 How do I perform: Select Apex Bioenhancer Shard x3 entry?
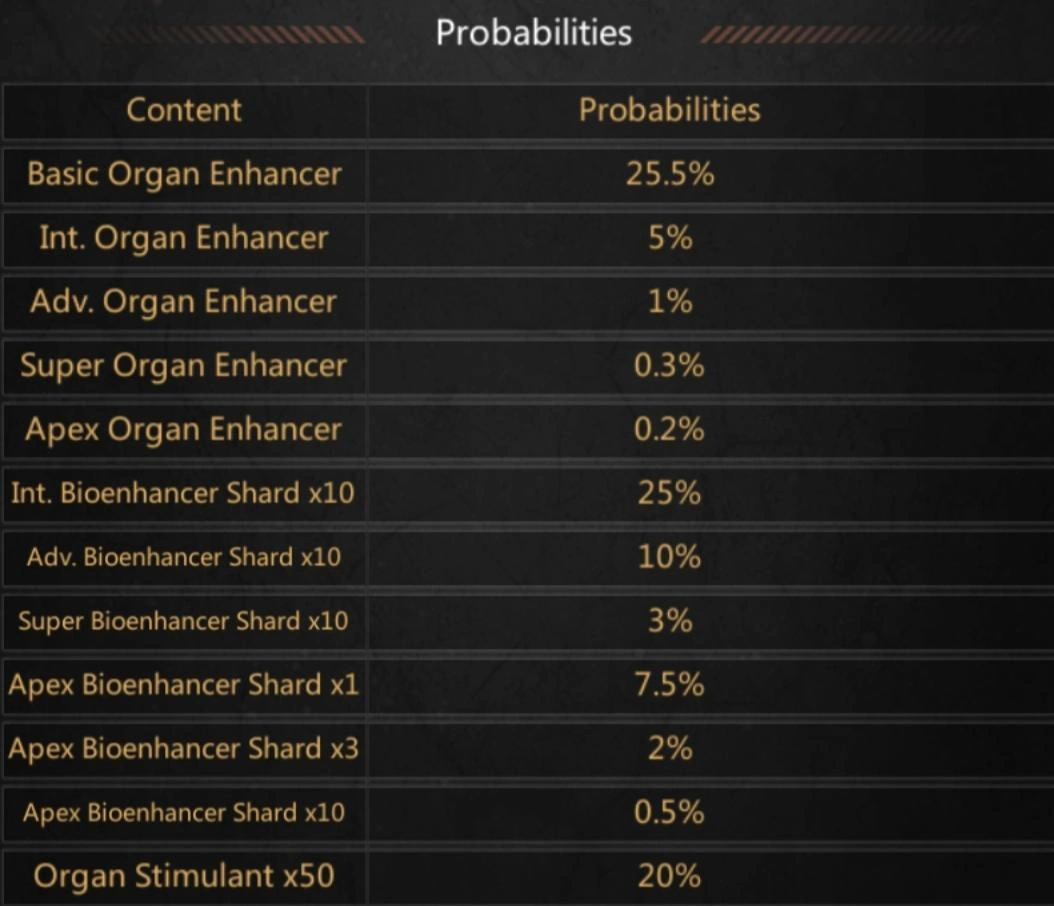[x=184, y=749]
